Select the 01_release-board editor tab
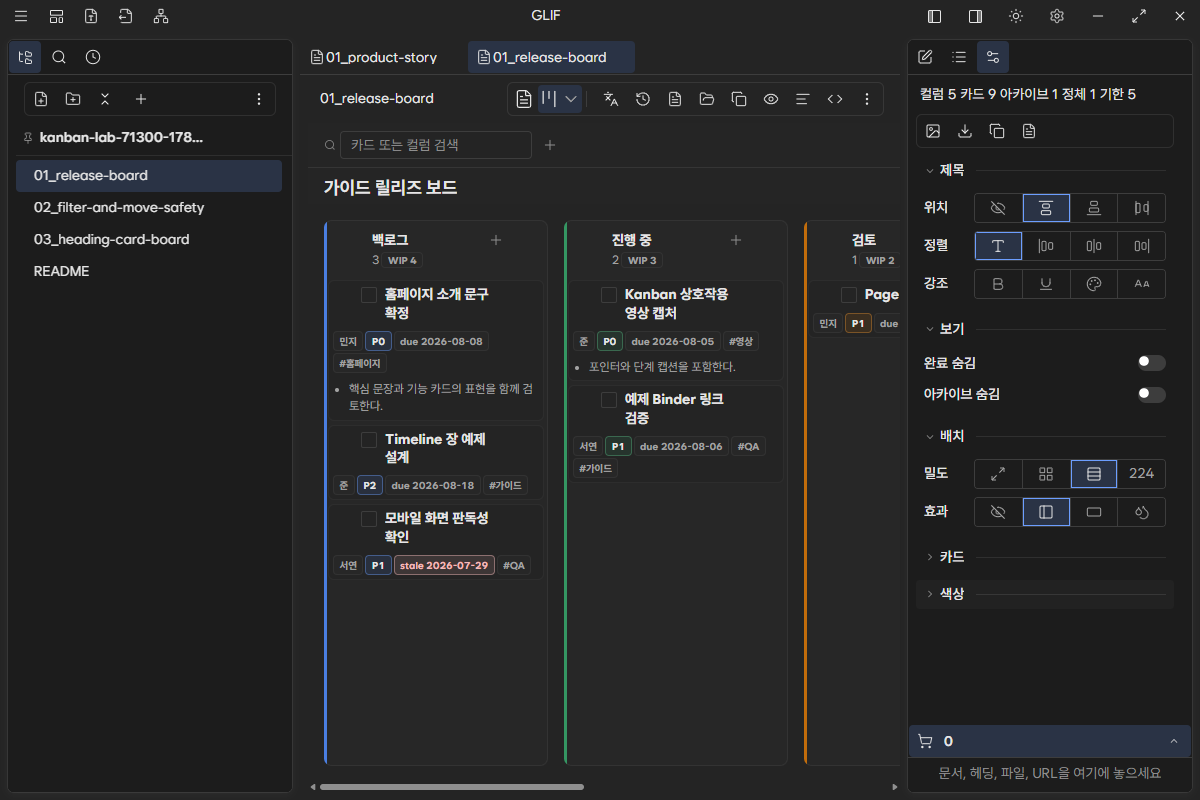This screenshot has width=1200, height=800. click(551, 57)
